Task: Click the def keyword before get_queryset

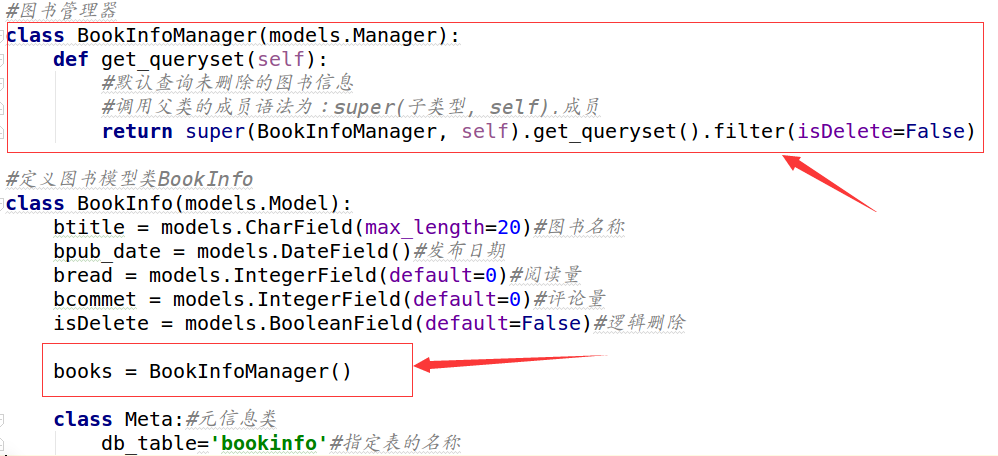Action: (x=71, y=60)
